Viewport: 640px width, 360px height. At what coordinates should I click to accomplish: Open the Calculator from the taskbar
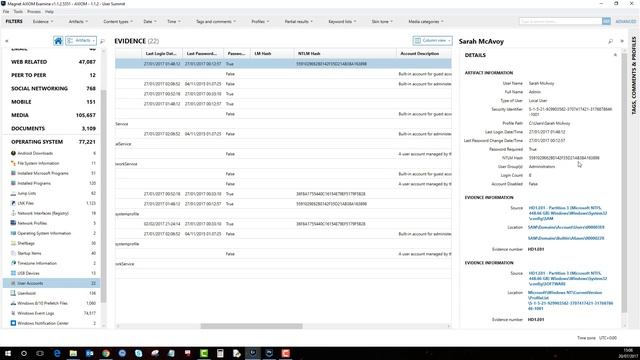(x=220, y=353)
